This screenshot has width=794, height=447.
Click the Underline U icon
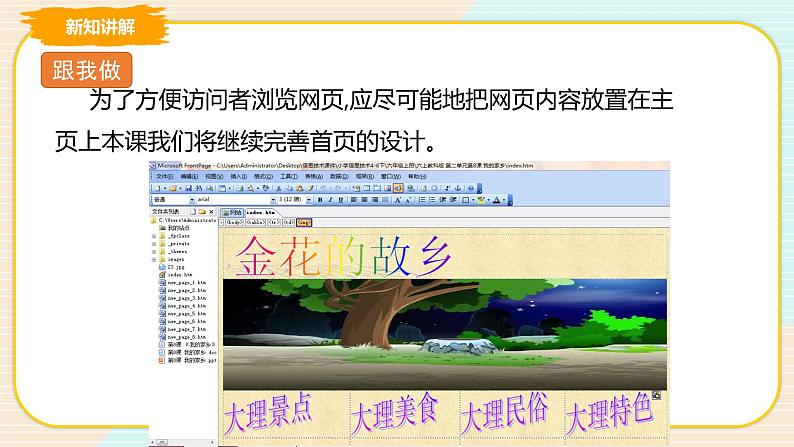pyautogui.click(x=341, y=200)
